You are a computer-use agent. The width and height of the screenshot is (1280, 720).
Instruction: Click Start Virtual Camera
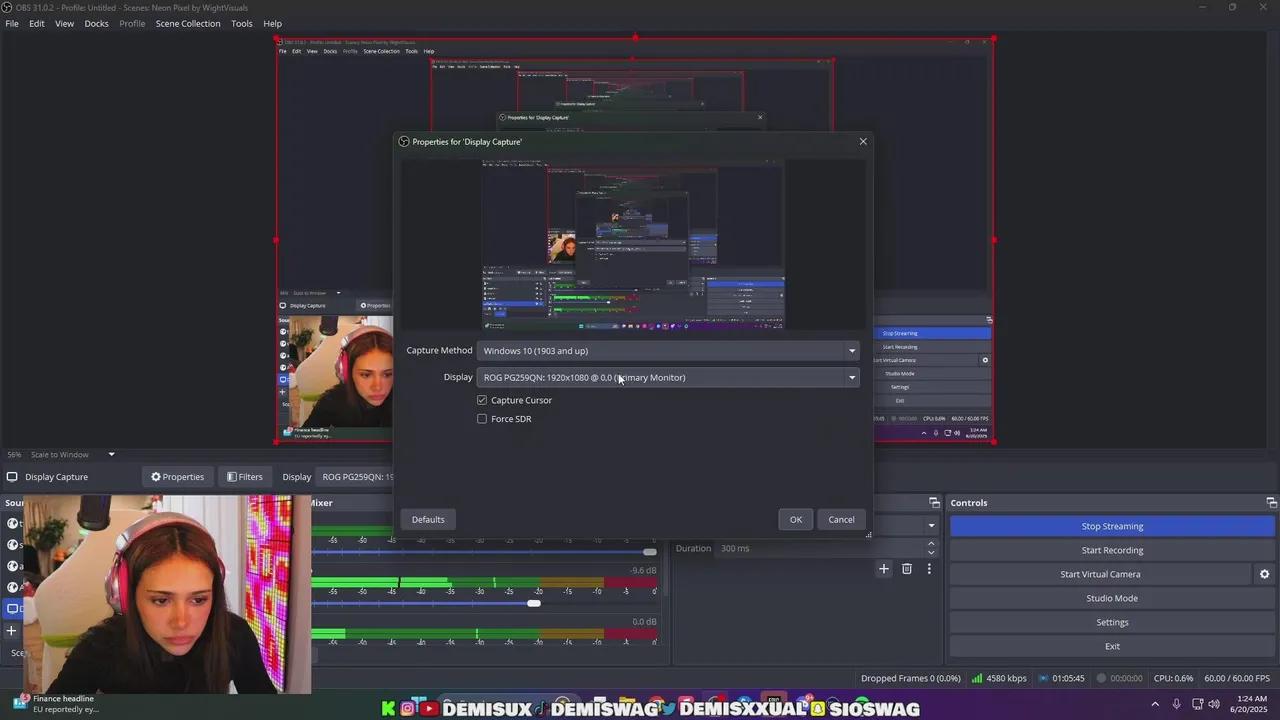tap(1100, 574)
